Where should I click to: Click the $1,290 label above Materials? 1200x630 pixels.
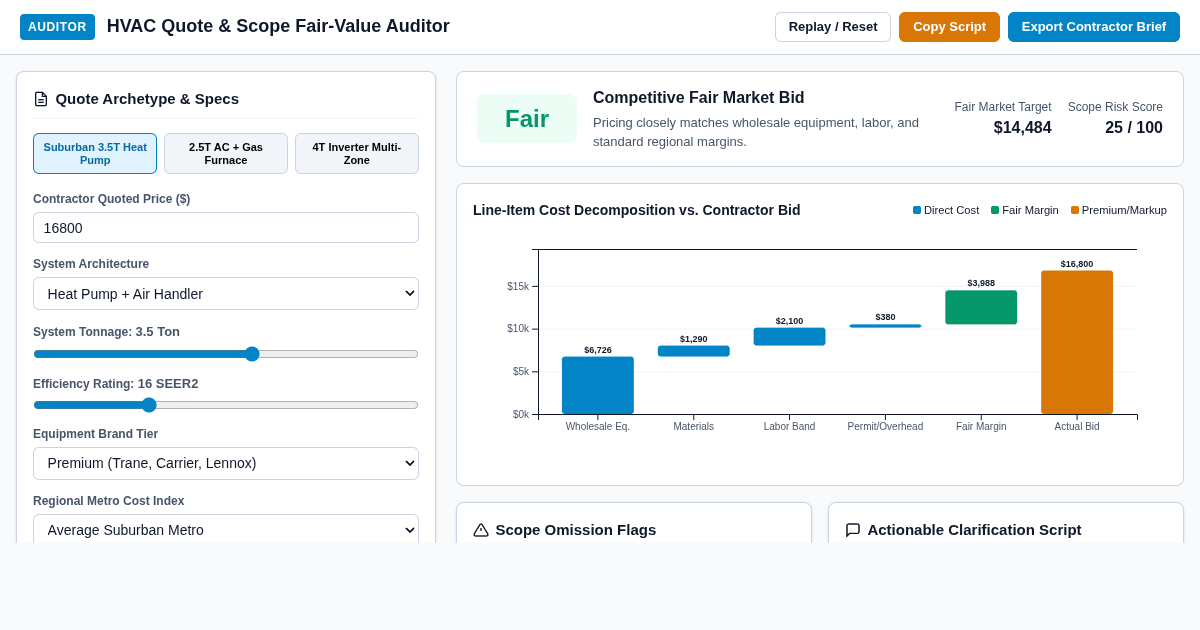(694, 339)
